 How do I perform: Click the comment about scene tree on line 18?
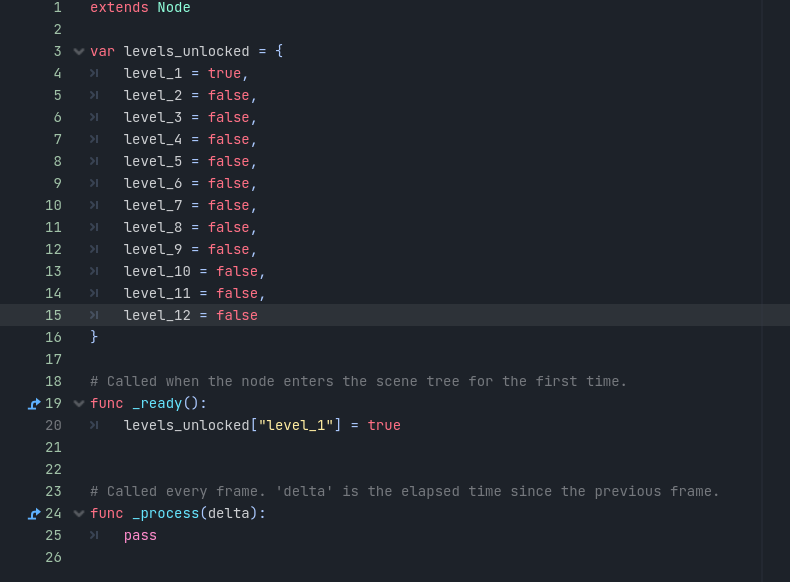click(358, 381)
